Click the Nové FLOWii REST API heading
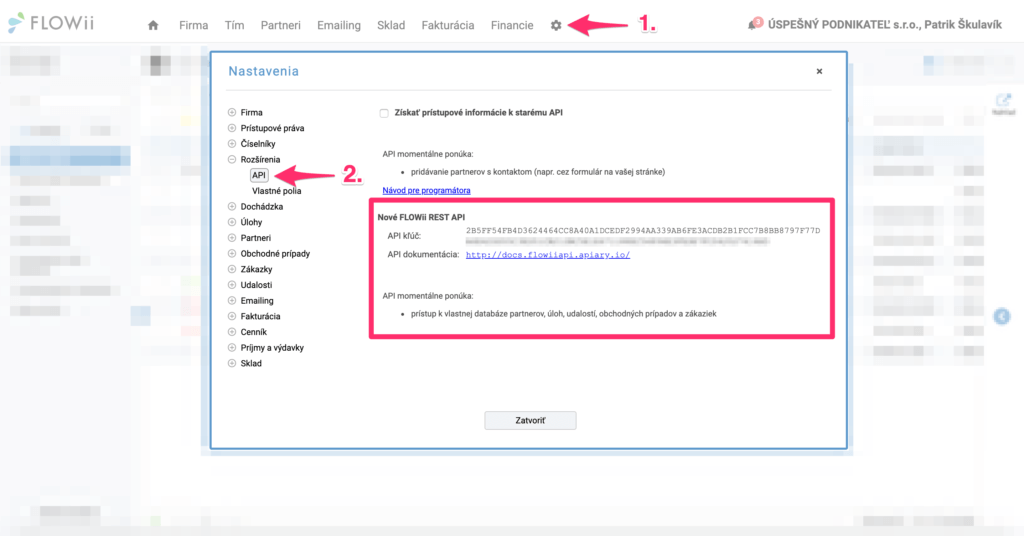Screen dimensions: 1024x536 [x=421, y=217]
